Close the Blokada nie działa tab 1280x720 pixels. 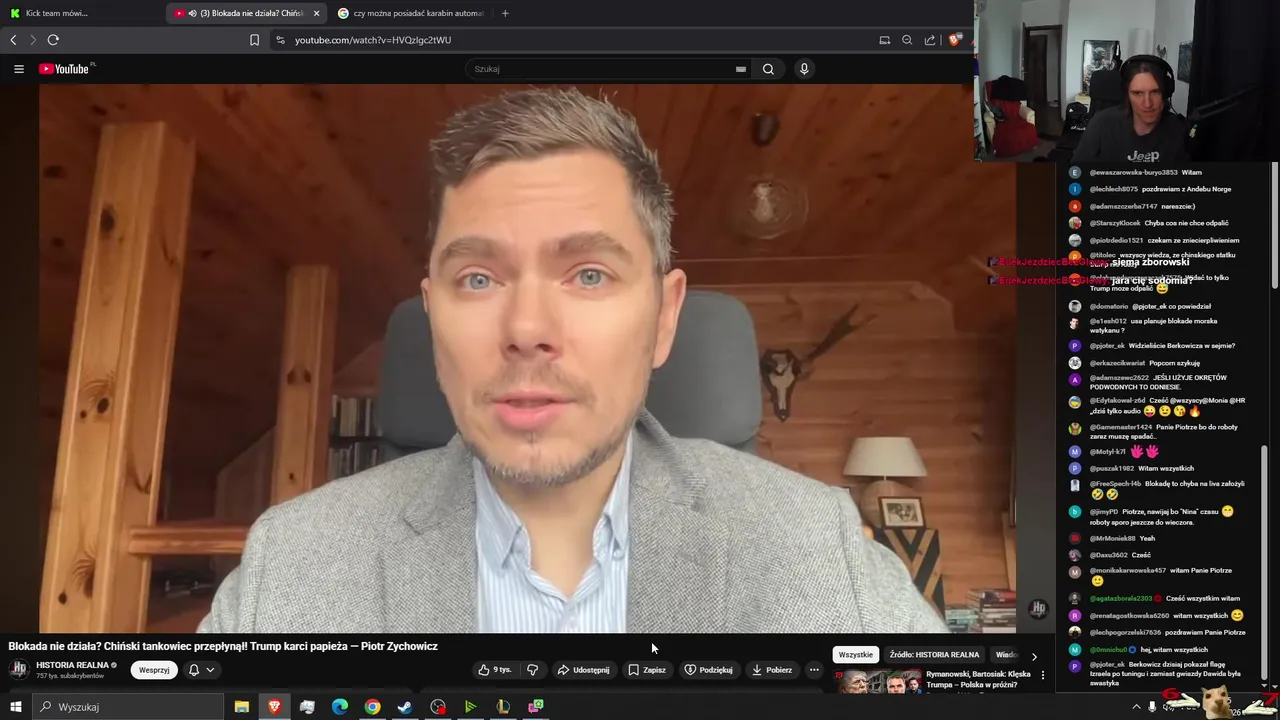316,13
